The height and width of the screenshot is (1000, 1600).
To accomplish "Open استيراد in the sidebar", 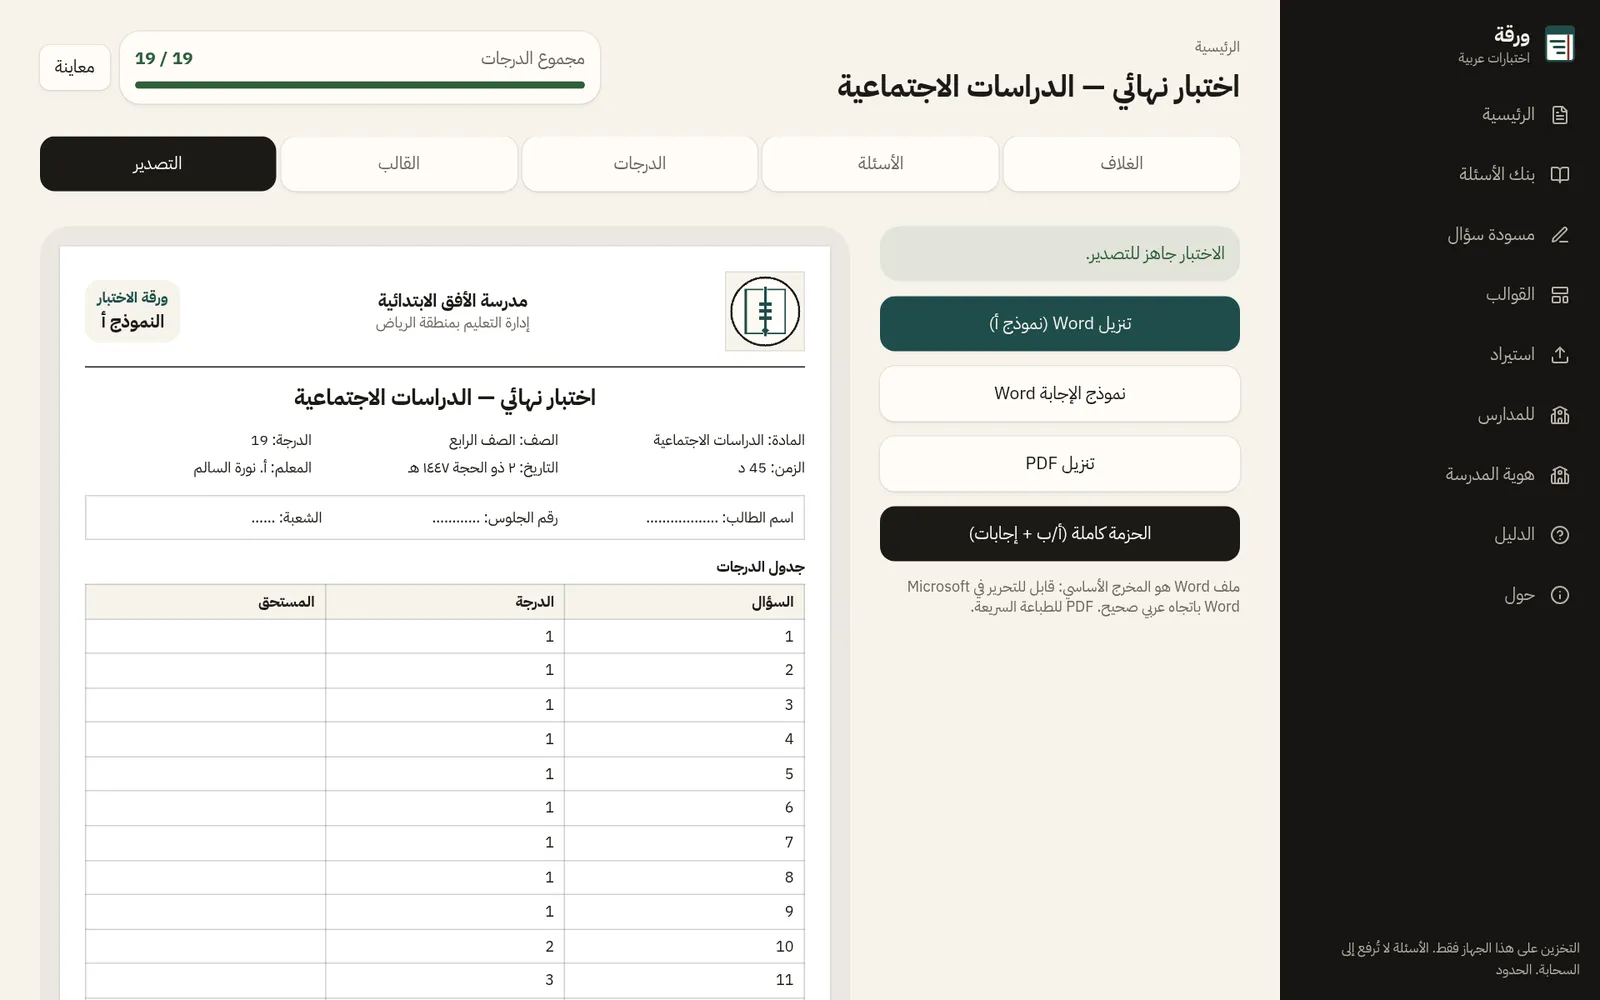I will pos(1440,355).
